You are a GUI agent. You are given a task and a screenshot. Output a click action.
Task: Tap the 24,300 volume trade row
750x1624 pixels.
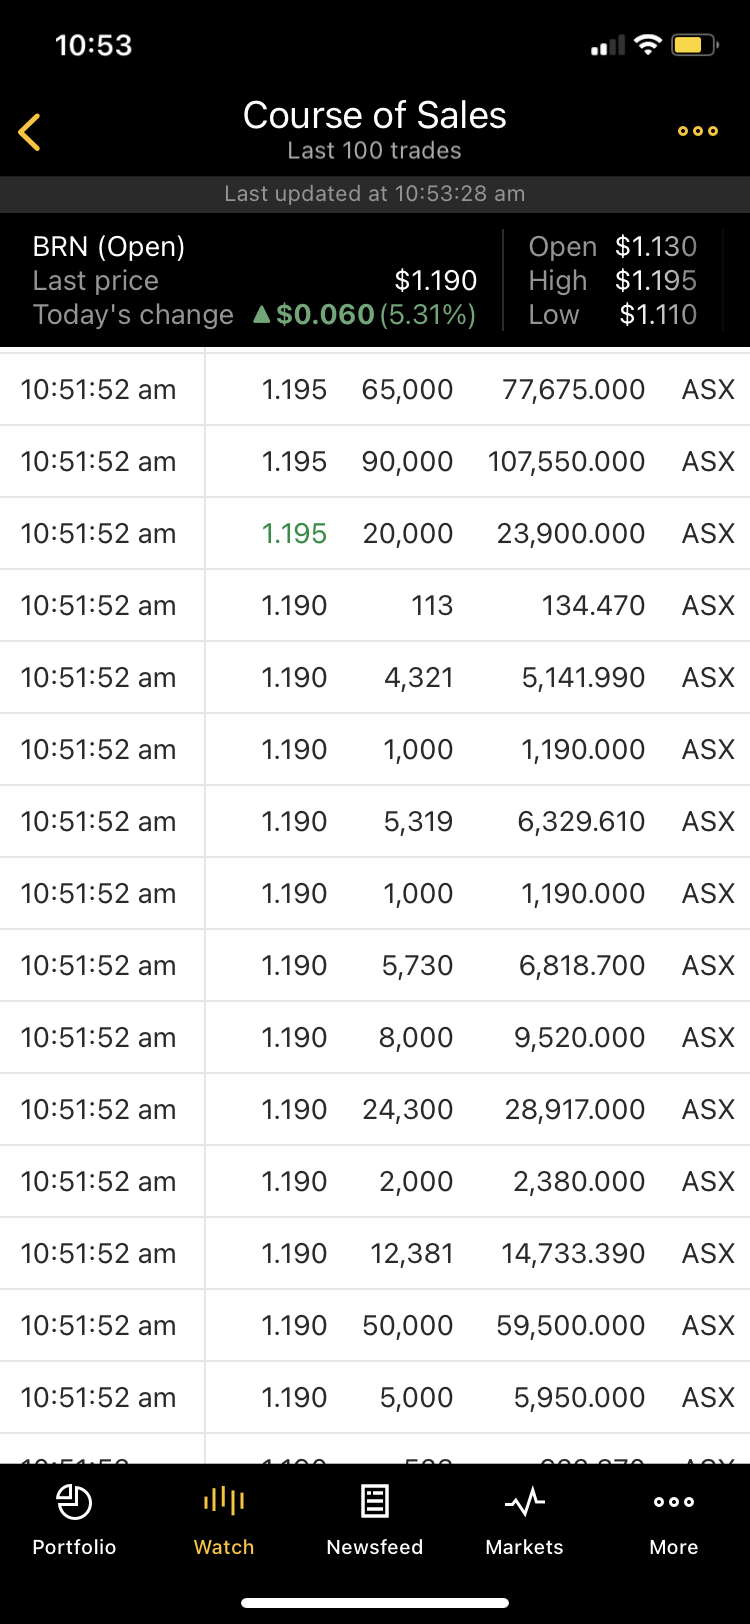[375, 1109]
